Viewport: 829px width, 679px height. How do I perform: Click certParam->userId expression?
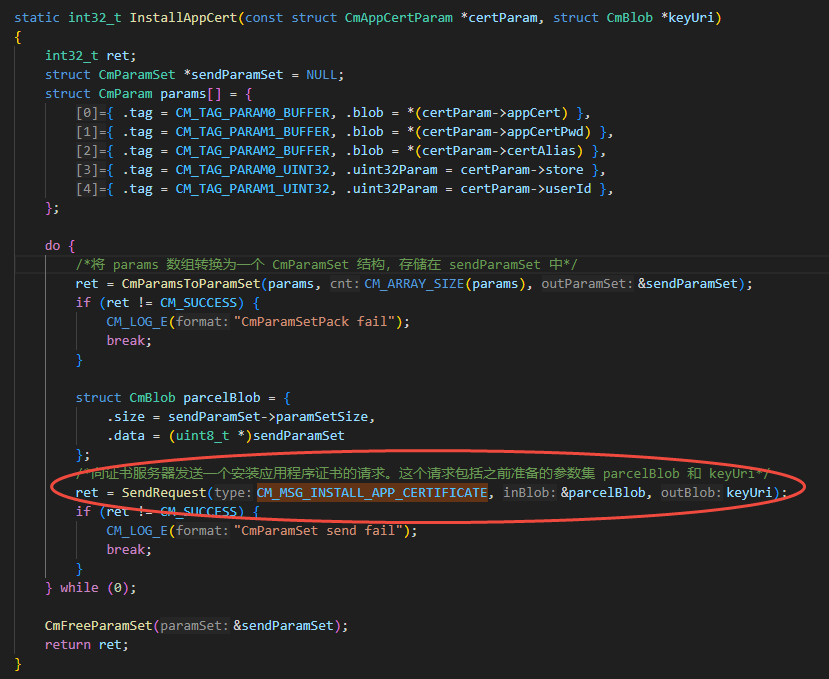pyautogui.click(x=526, y=189)
